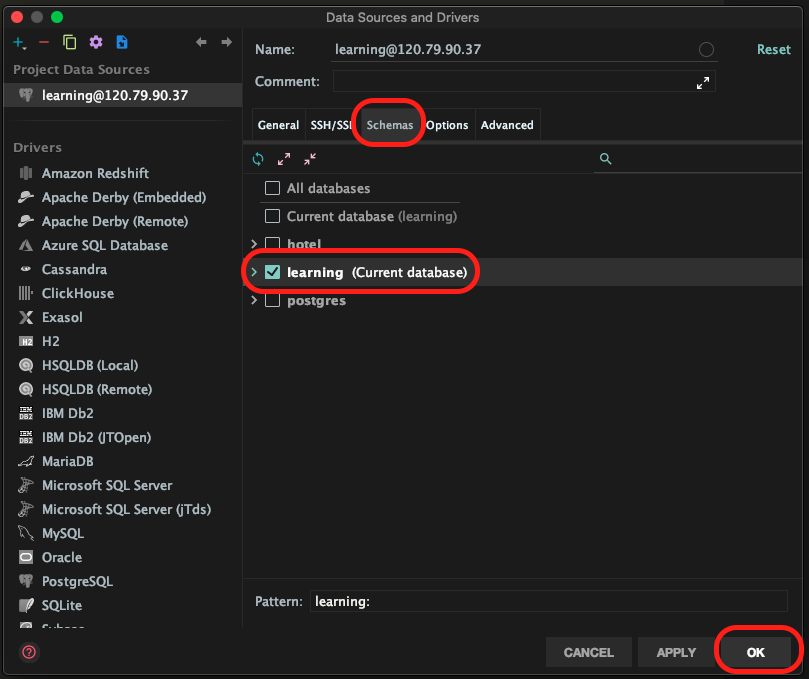Tick the postgres database checkbox
Image resolution: width=809 pixels, height=679 pixels.
272,300
